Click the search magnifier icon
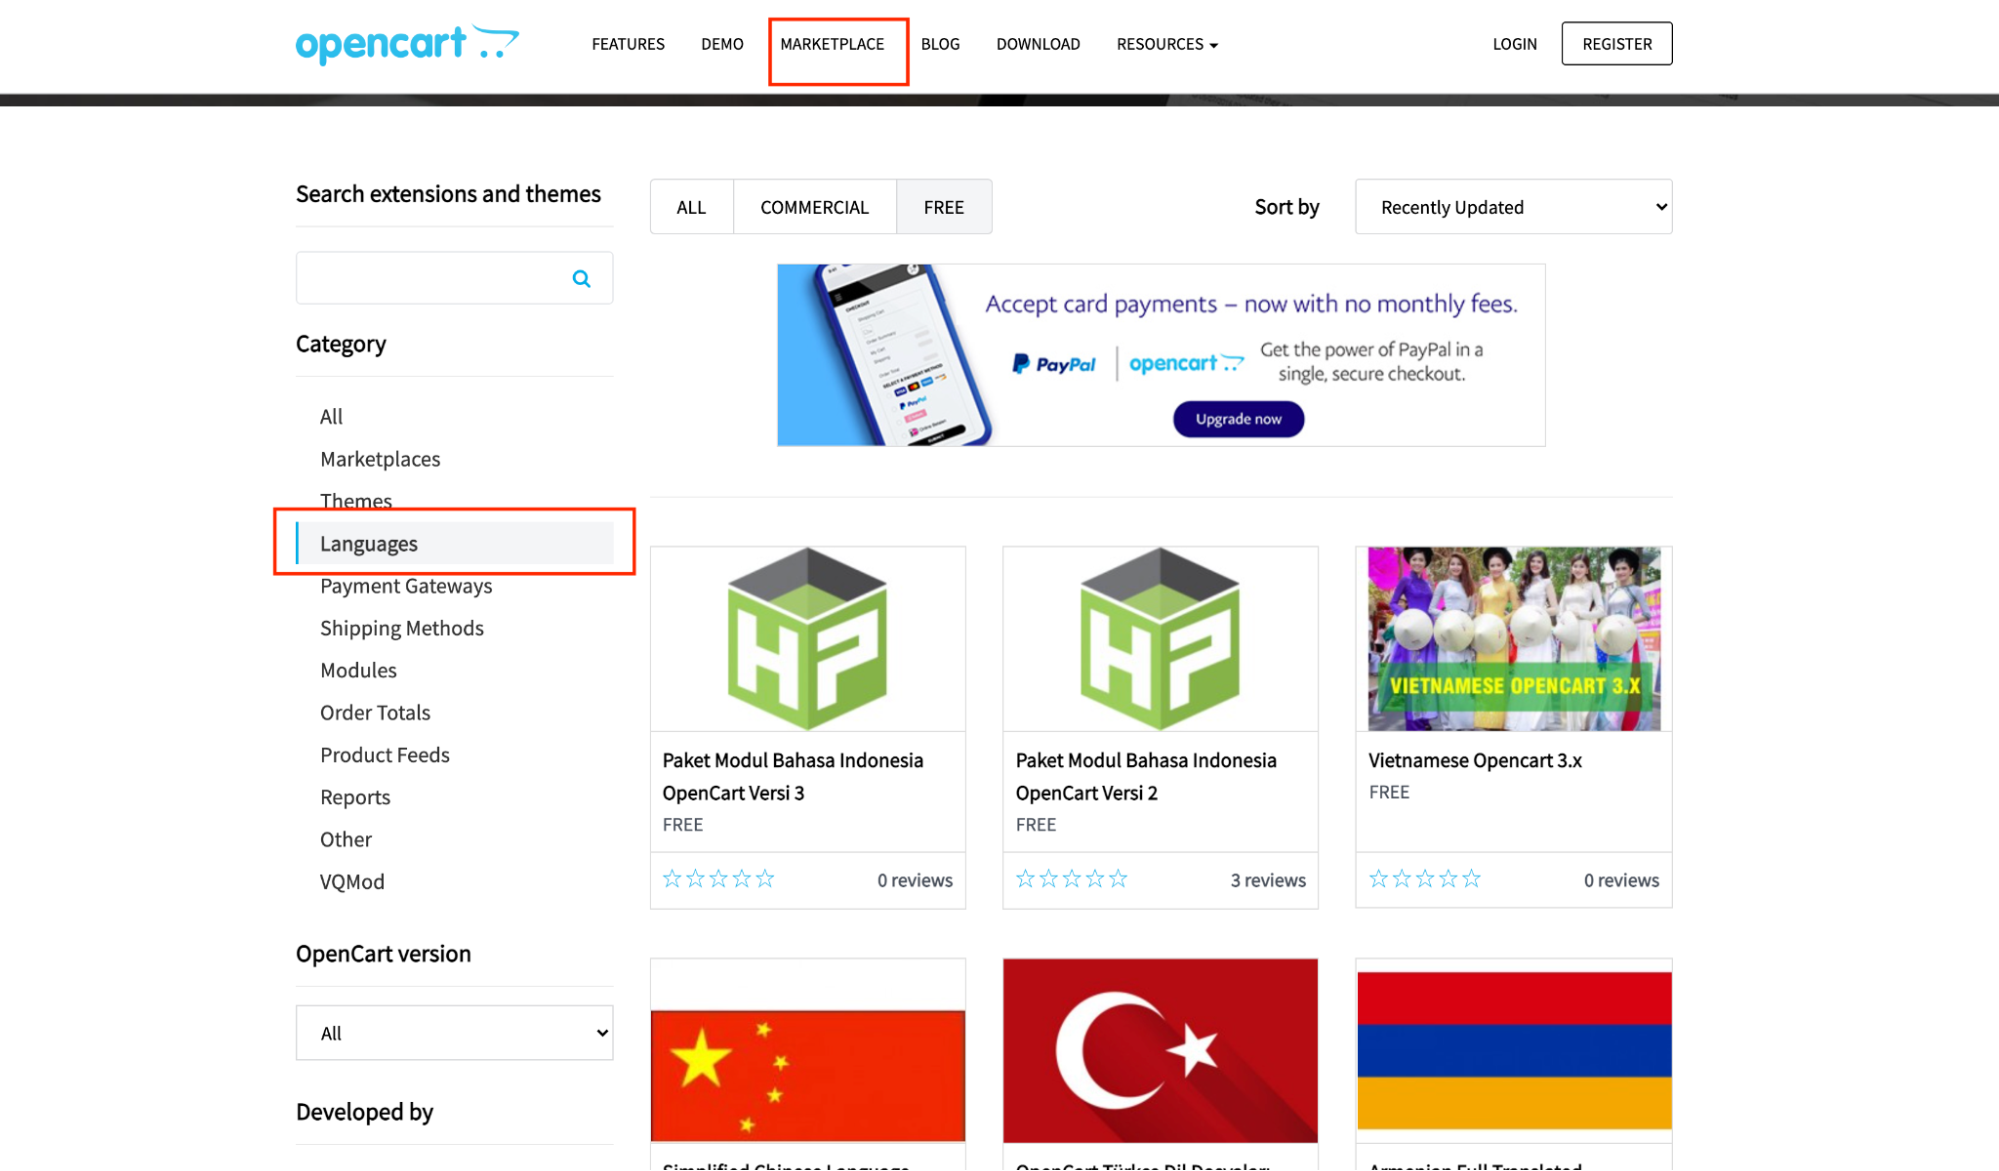Image resolution: width=1999 pixels, height=1171 pixels. pyautogui.click(x=581, y=279)
